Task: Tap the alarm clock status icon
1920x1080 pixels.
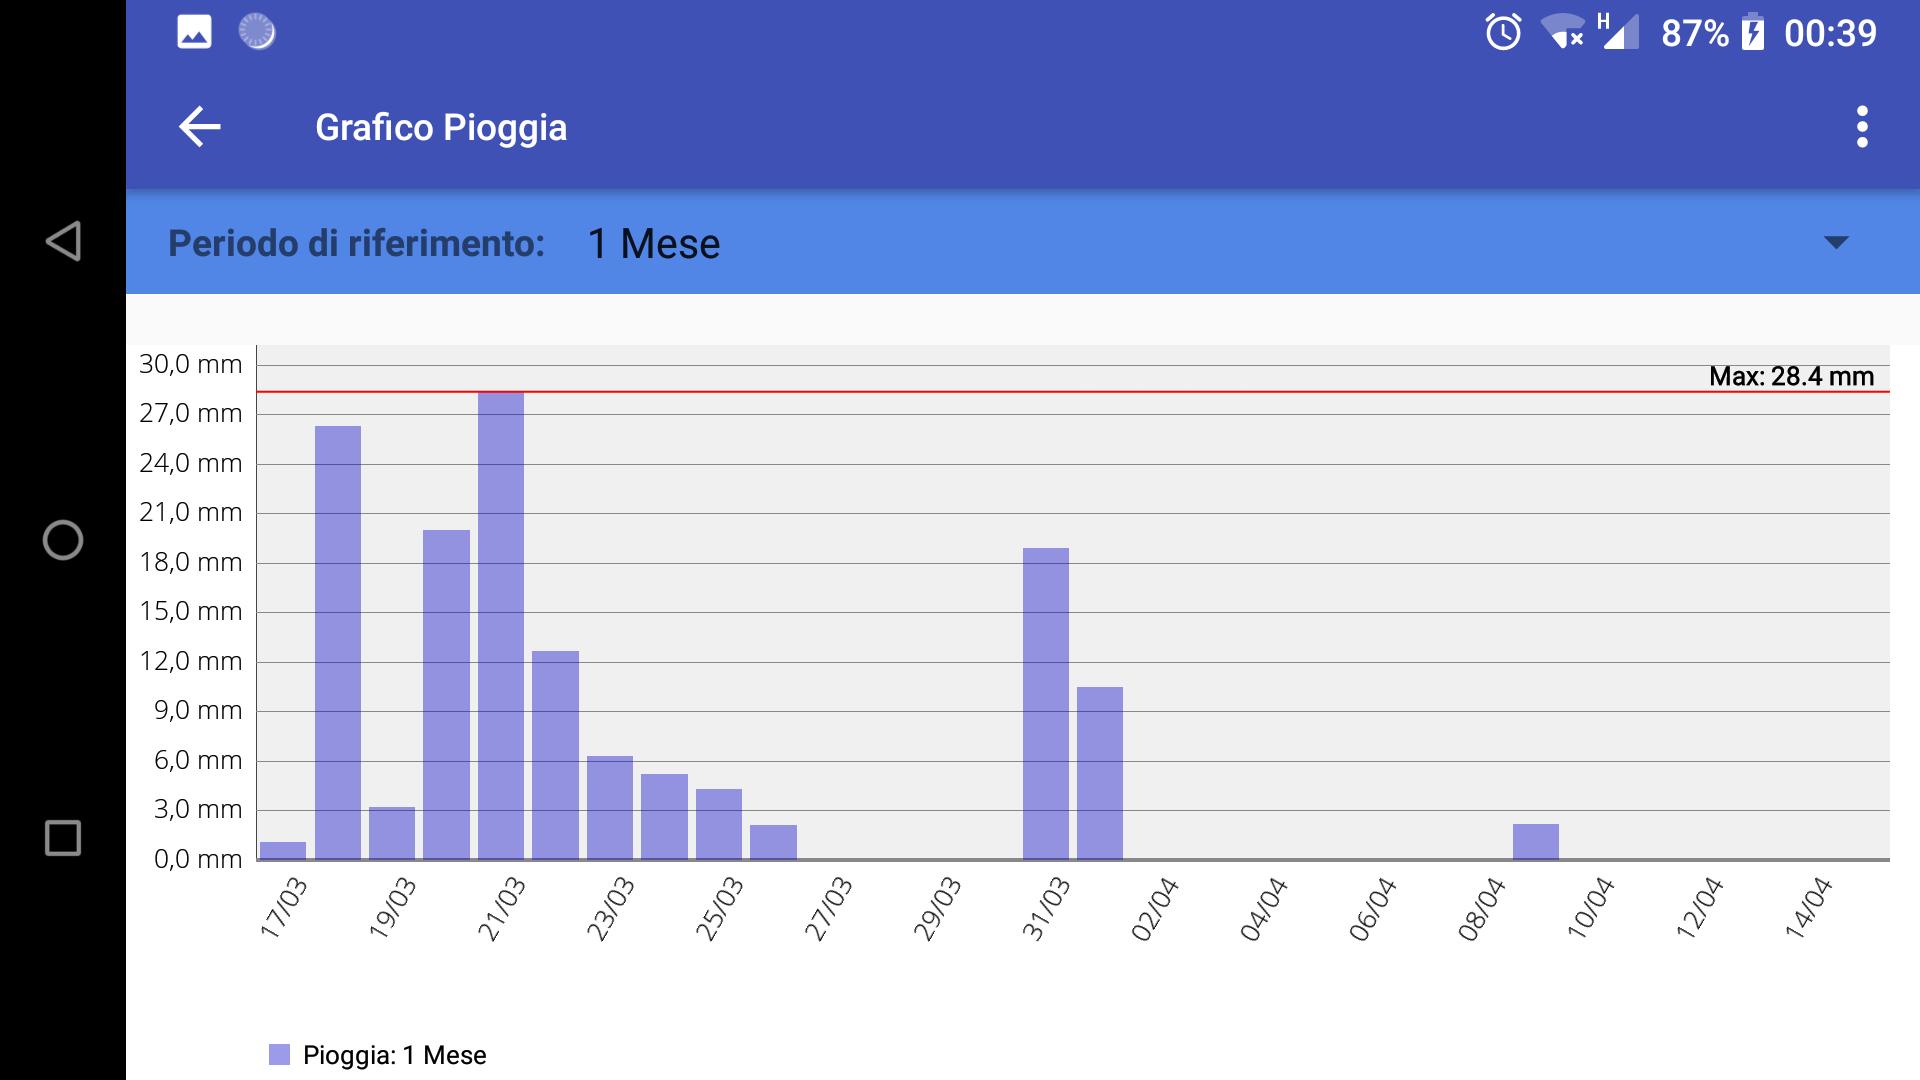Action: 1503,32
